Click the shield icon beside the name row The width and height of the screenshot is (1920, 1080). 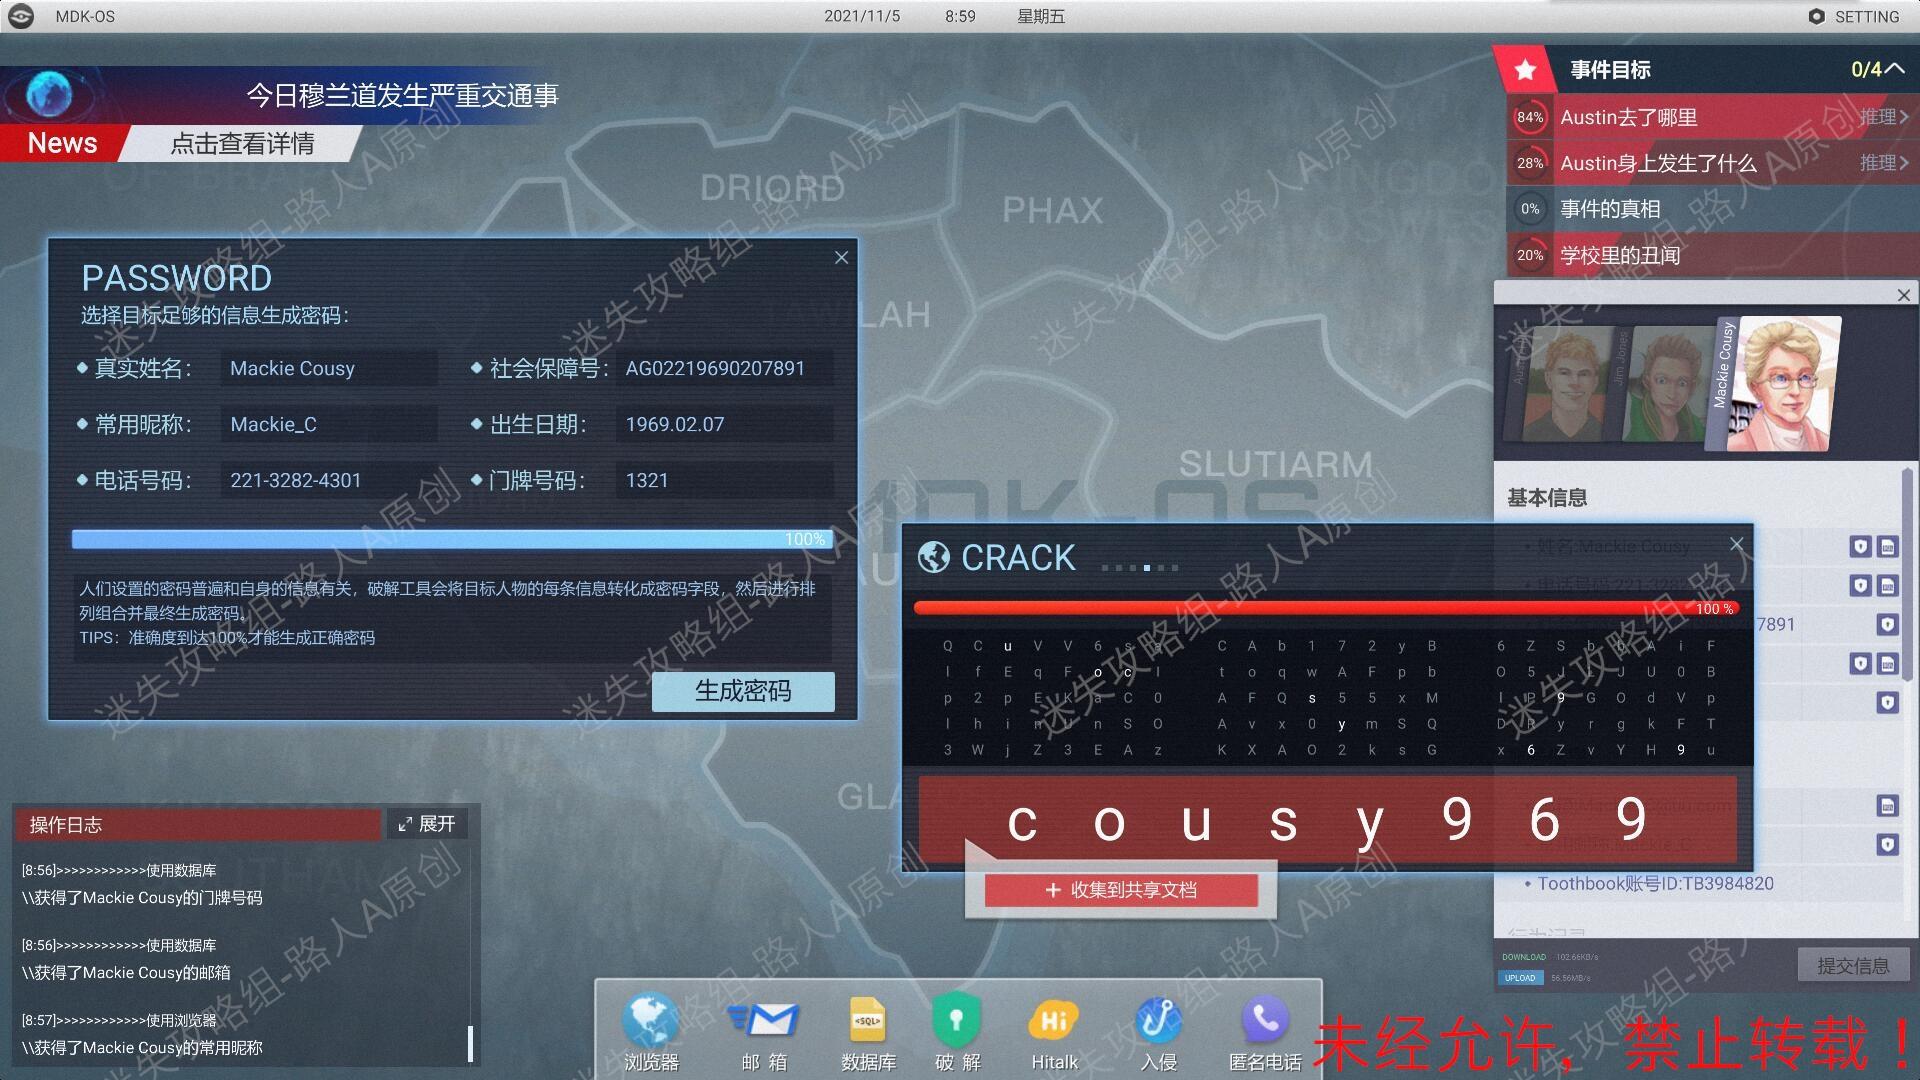[1860, 547]
